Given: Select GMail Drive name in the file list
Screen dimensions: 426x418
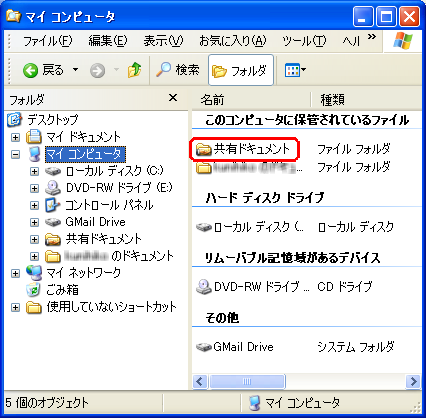Looking at the screenshot, I should click(243, 347).
